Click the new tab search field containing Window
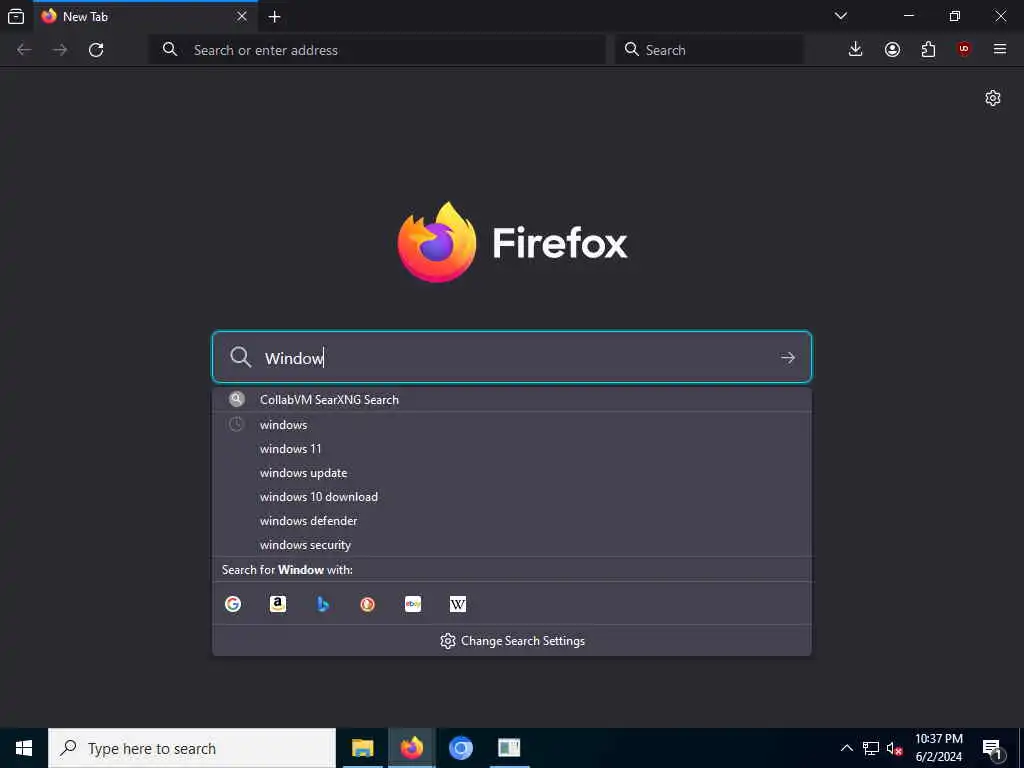The image size is (1024, 768). pos(512,357)
